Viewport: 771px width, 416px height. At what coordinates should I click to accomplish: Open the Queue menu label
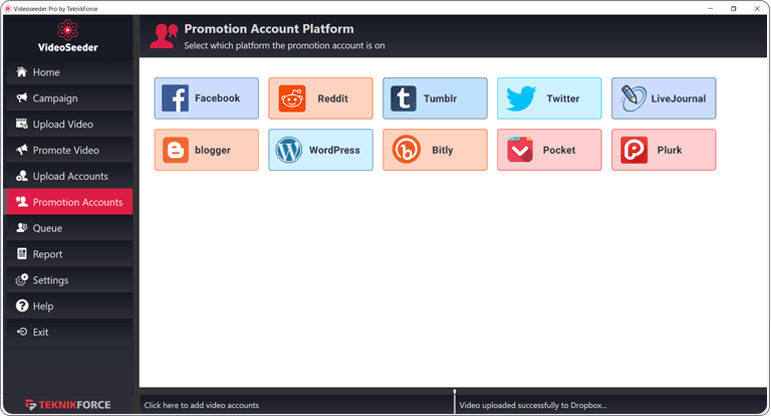point(47,228)
